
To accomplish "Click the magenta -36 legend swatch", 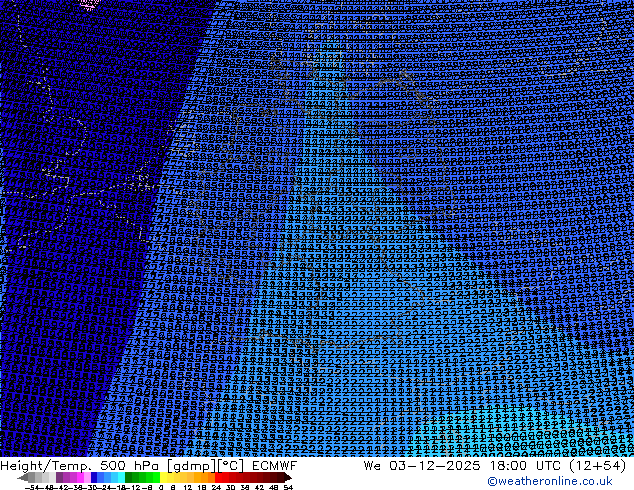I will (80, 477).
